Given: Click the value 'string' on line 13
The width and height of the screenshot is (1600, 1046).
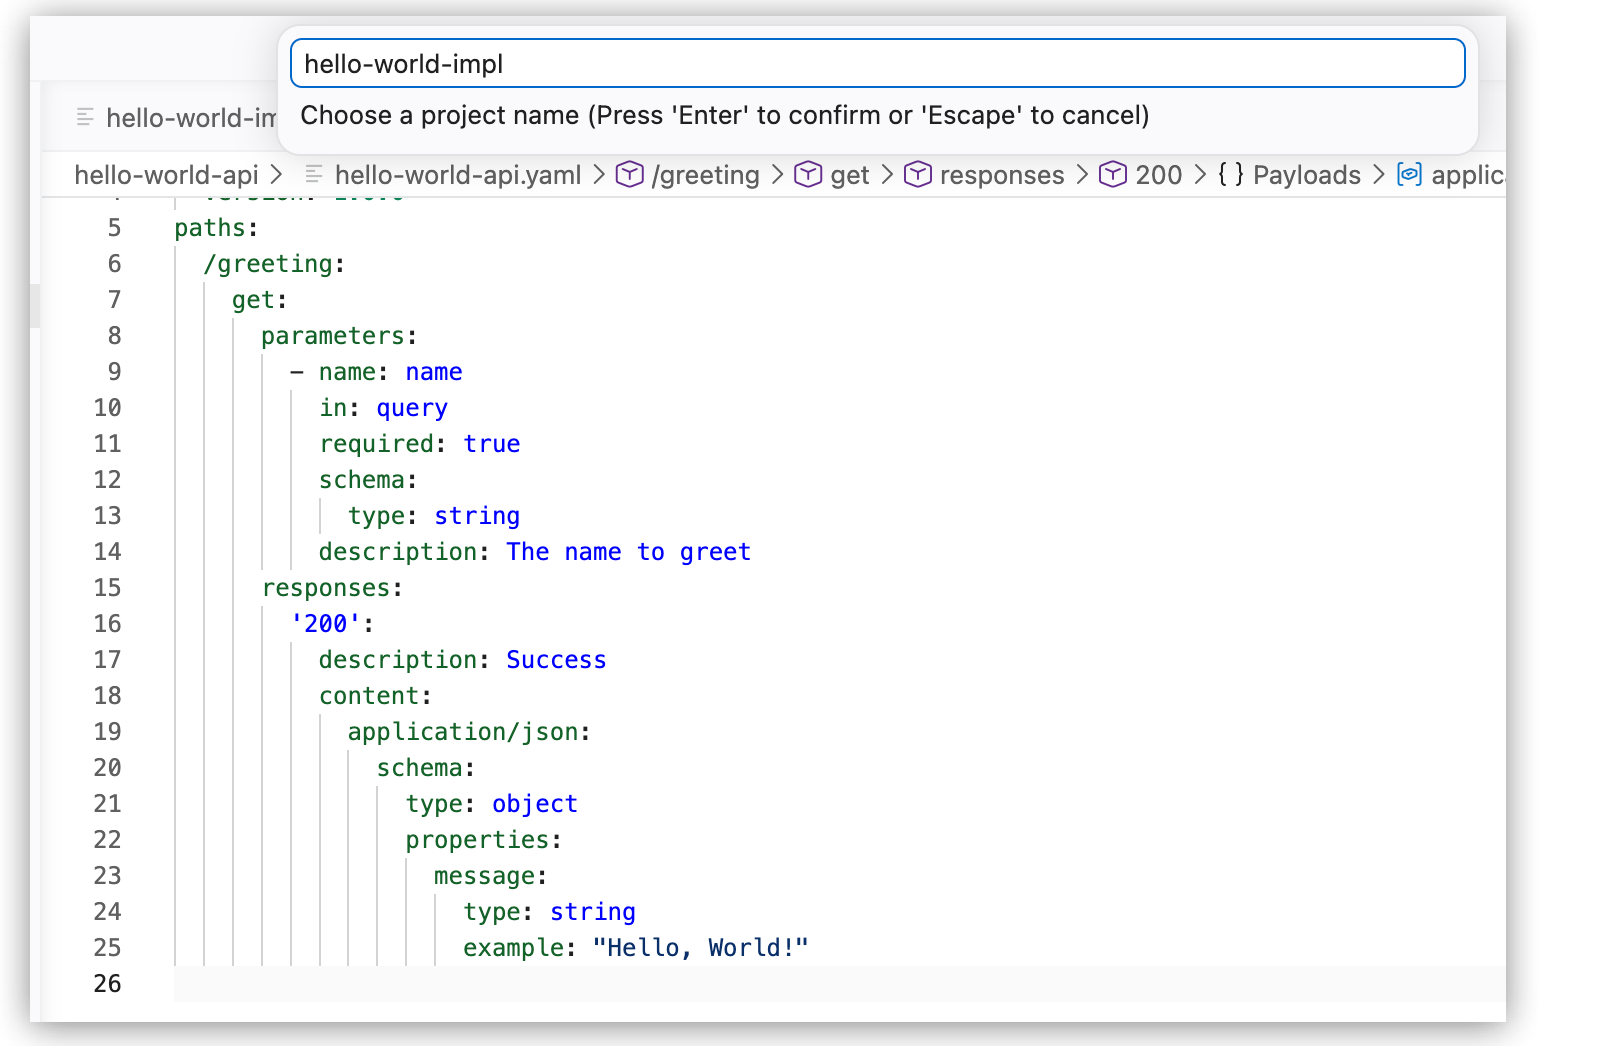Looking at the screenshot, I should (477, 516).
